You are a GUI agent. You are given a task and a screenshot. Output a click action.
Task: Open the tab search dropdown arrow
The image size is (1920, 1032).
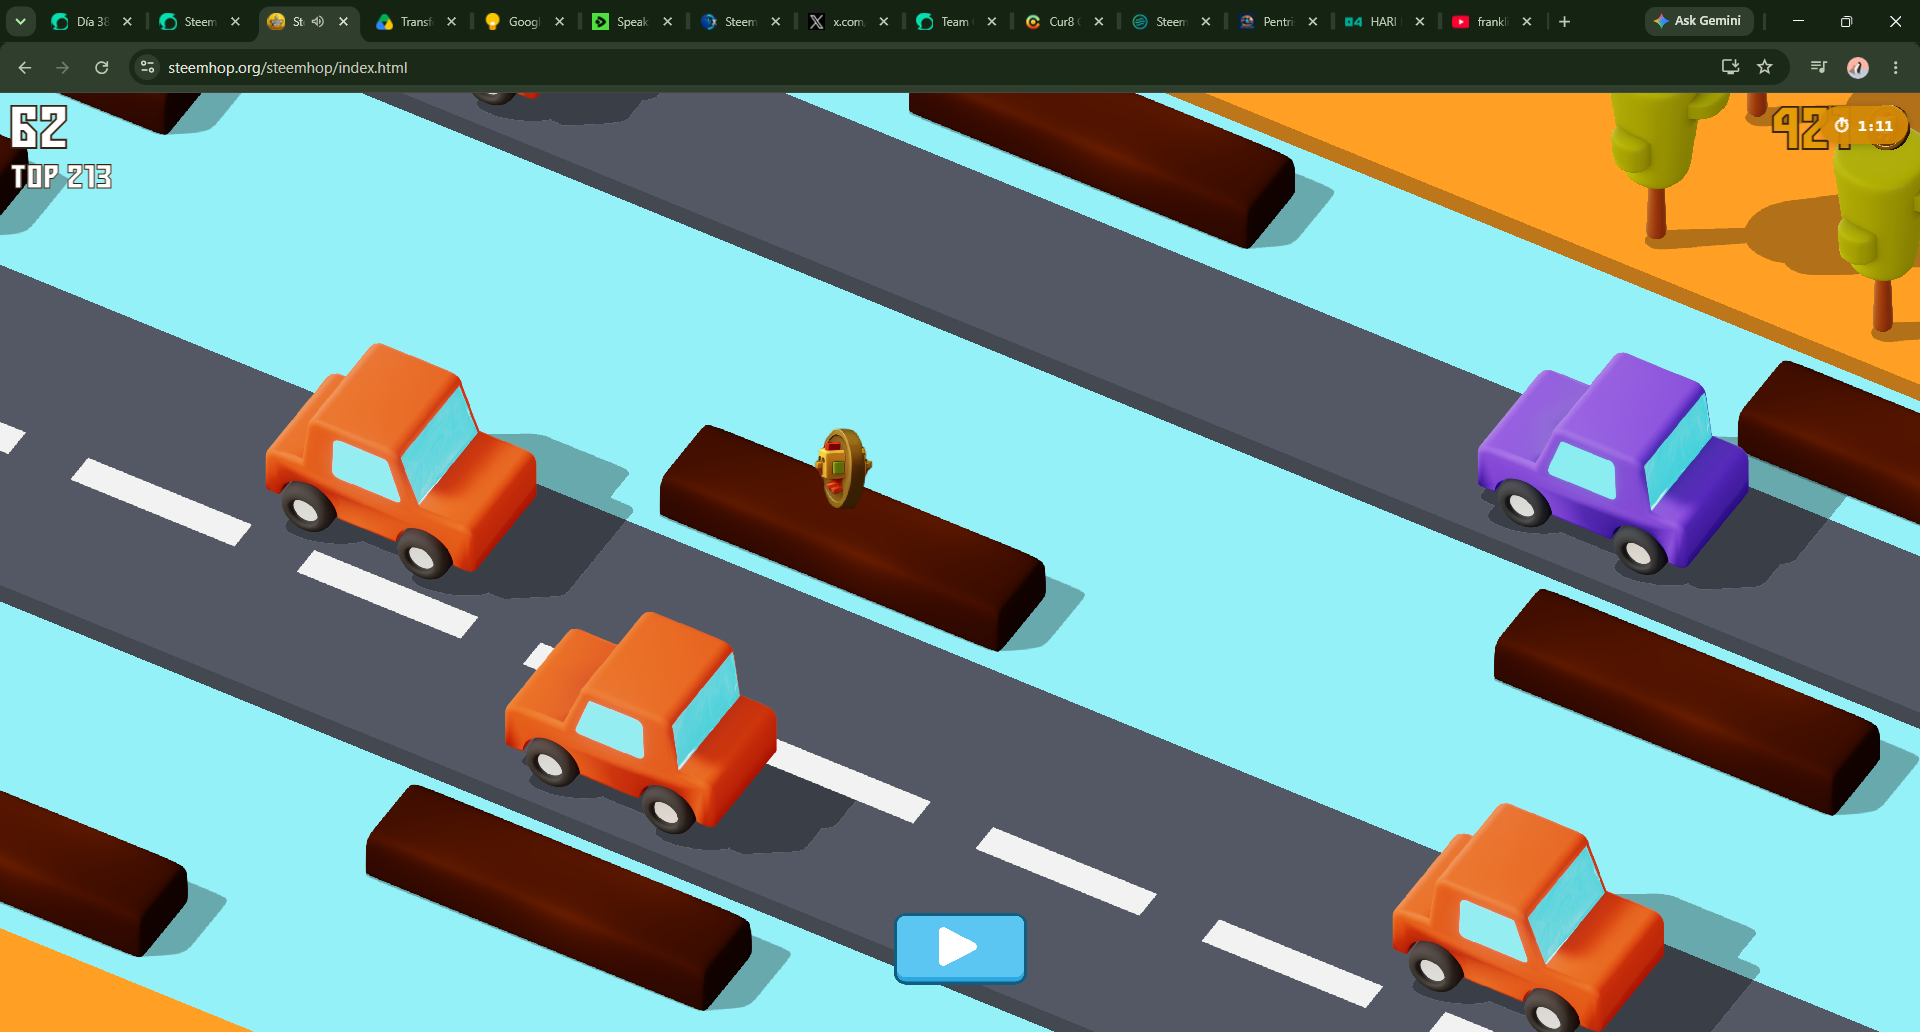20,21
